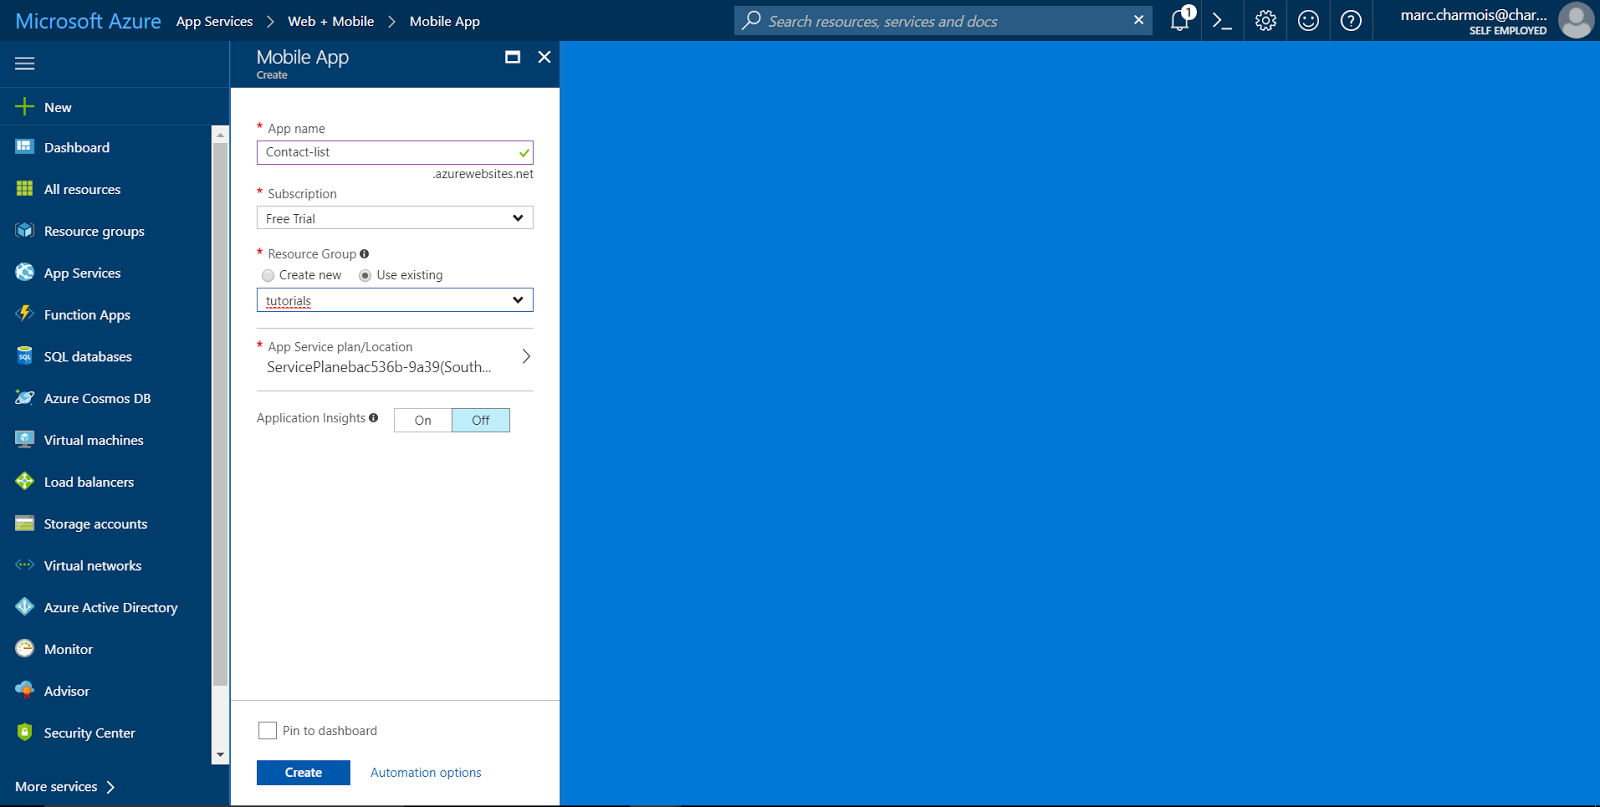
Task: Open Automation options link
Action: (x=426, y=773)
